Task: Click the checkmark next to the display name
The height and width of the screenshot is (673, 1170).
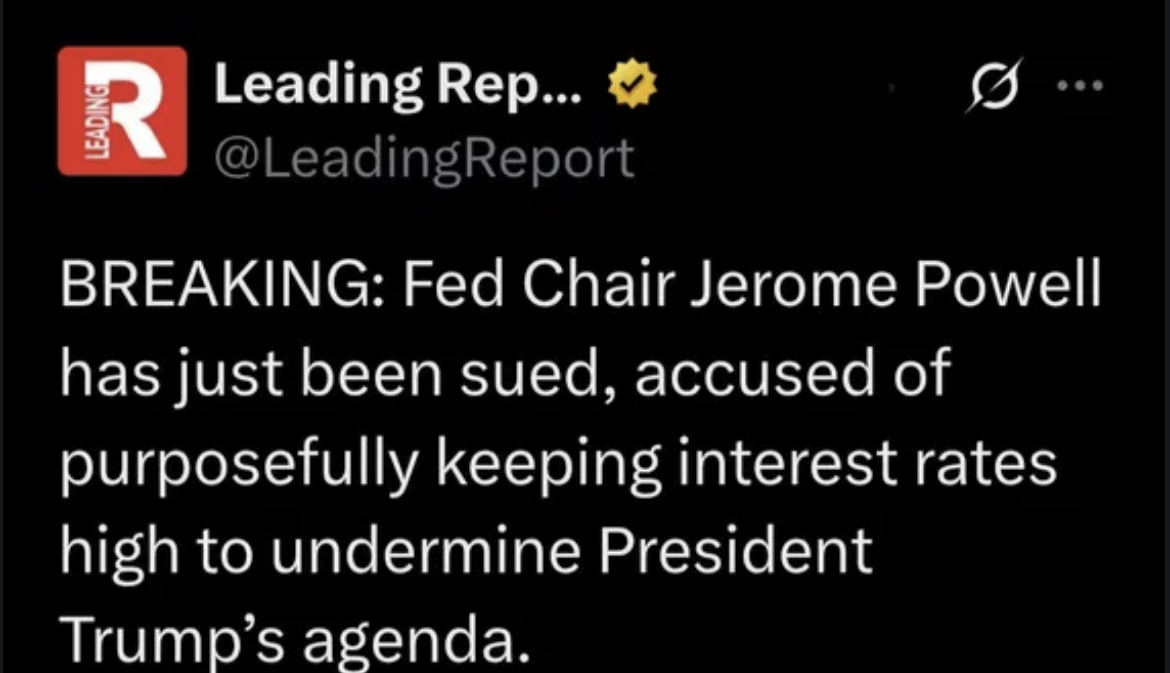Action: tap(631, 84)
